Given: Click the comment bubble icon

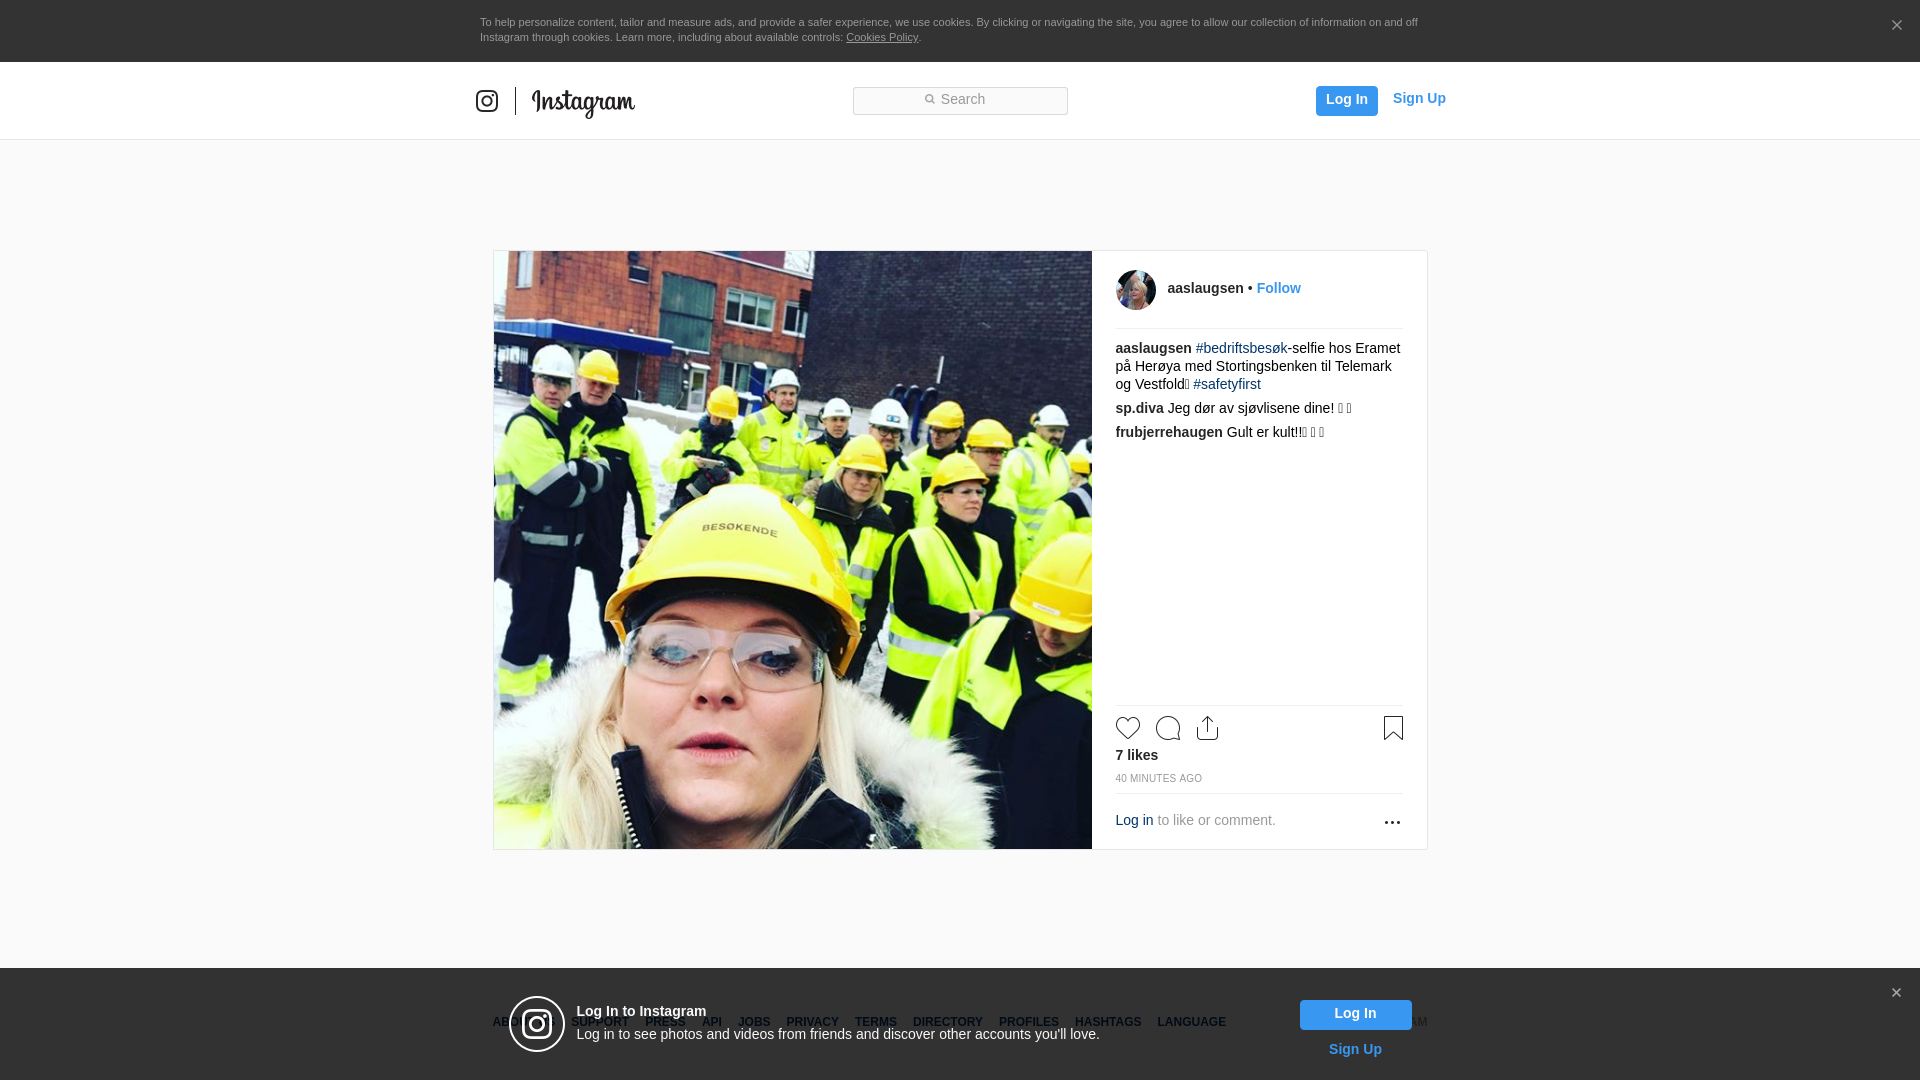Looking at the screenshot, I should click(x=1167, y=728).
